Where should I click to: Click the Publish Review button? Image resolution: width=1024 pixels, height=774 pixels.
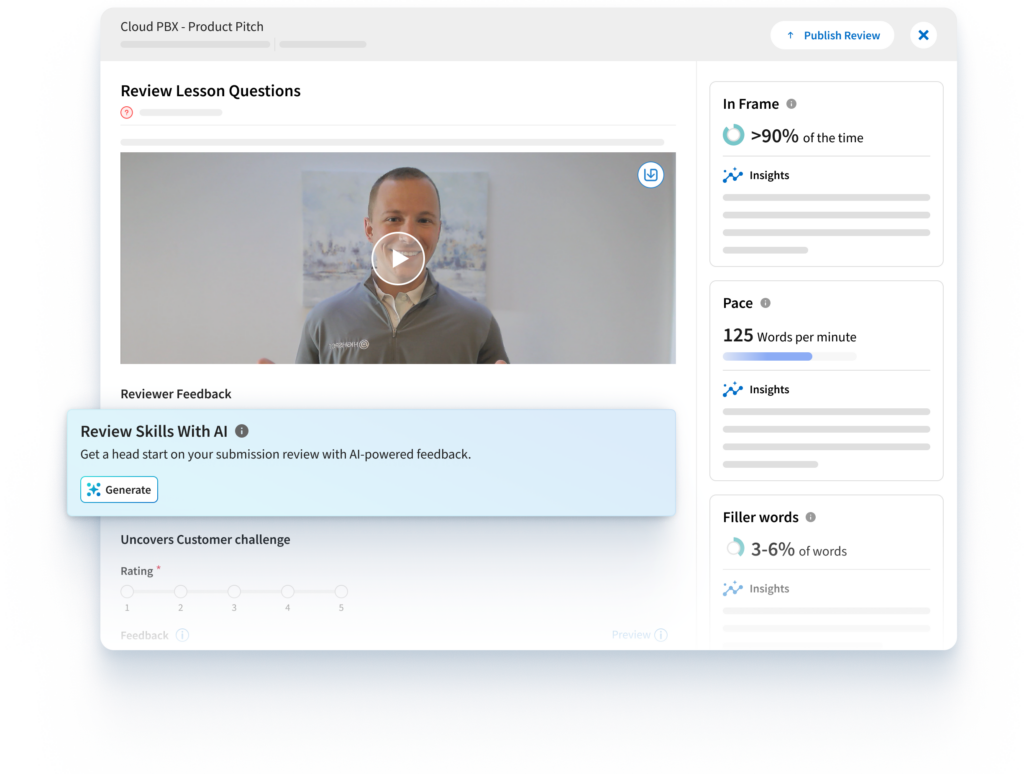(832, 34)
